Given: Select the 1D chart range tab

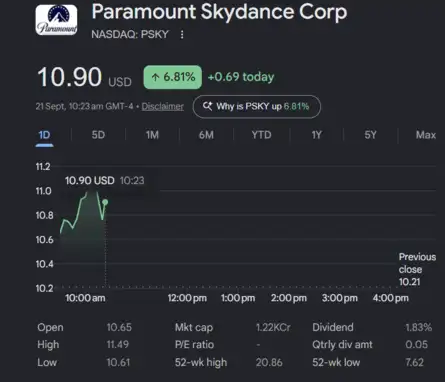Looking at the screenshot, I should pyautogui.click(x=44, y=135).
